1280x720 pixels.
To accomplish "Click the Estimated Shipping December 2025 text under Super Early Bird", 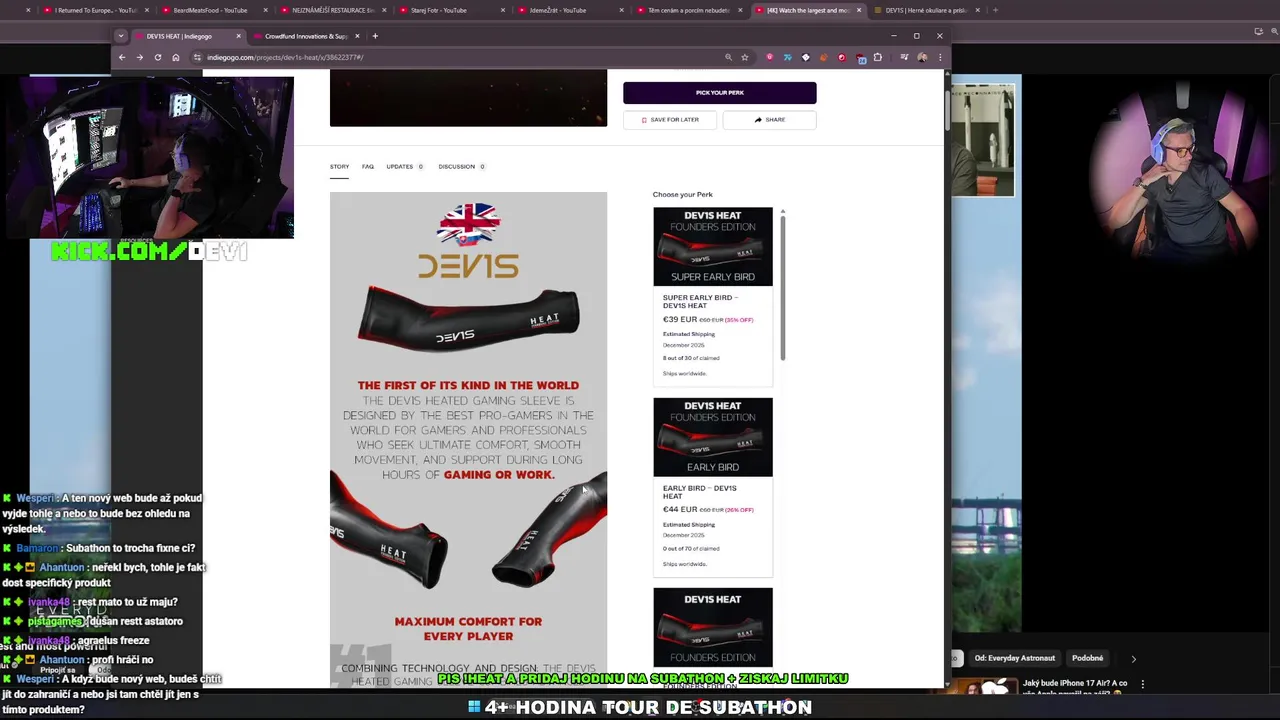I will point(689,339).
